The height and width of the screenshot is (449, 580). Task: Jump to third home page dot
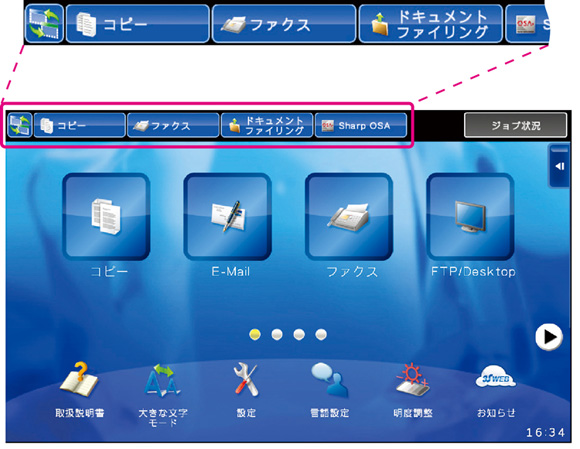click(x=299, y=334)
